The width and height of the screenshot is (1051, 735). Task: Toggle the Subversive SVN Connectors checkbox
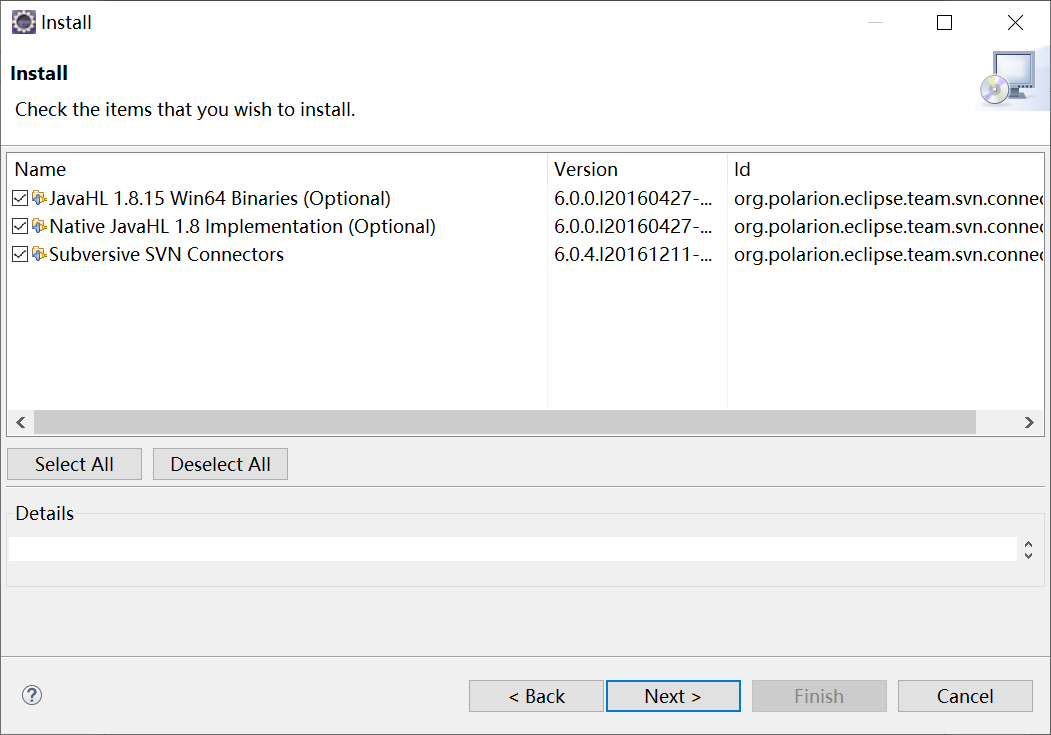(20, 255)
